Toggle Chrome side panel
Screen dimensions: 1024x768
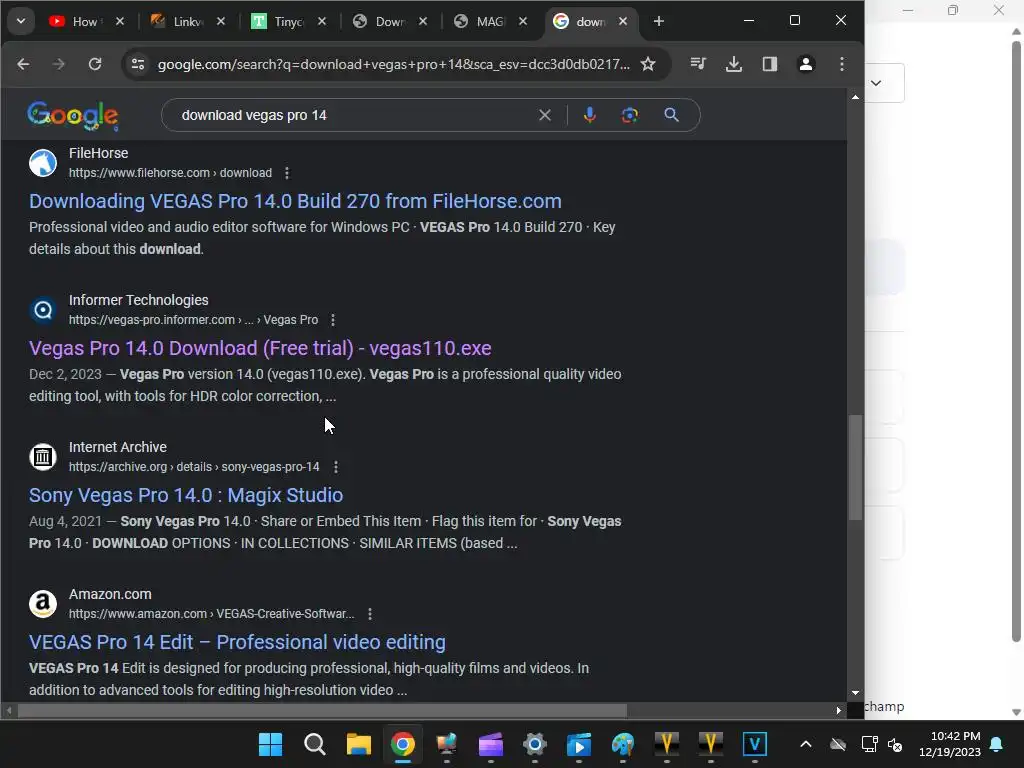tap(770, 64)
